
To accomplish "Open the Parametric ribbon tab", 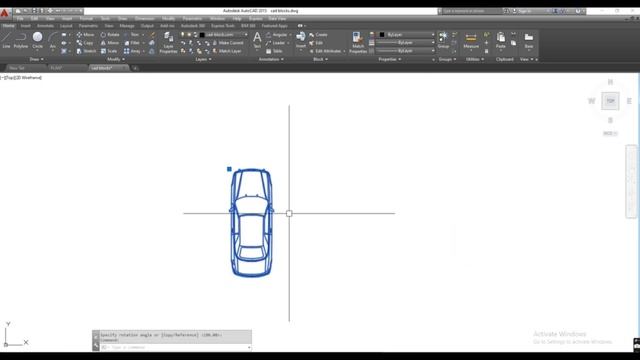I will [x=88, y=26].
